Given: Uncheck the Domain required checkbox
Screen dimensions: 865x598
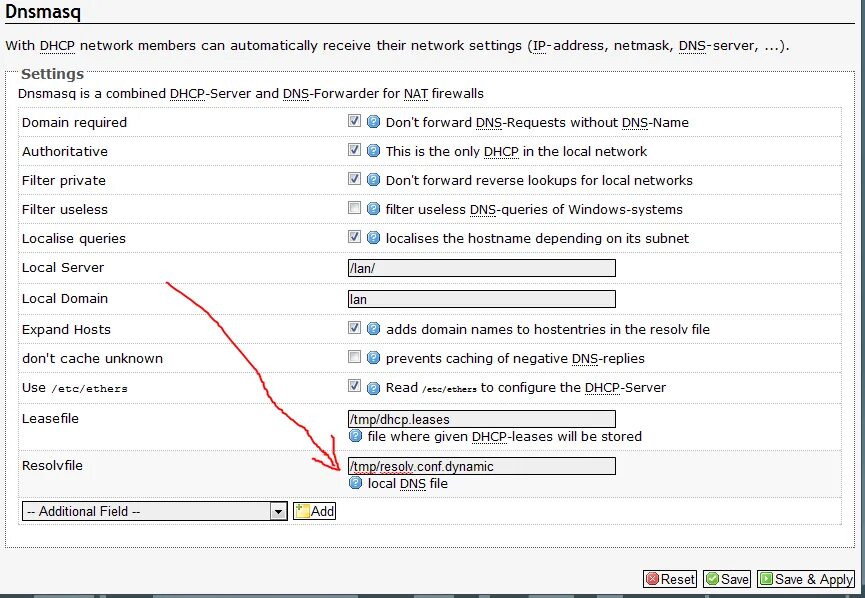Looking at the screenshot, I should [x=354, y=120].
